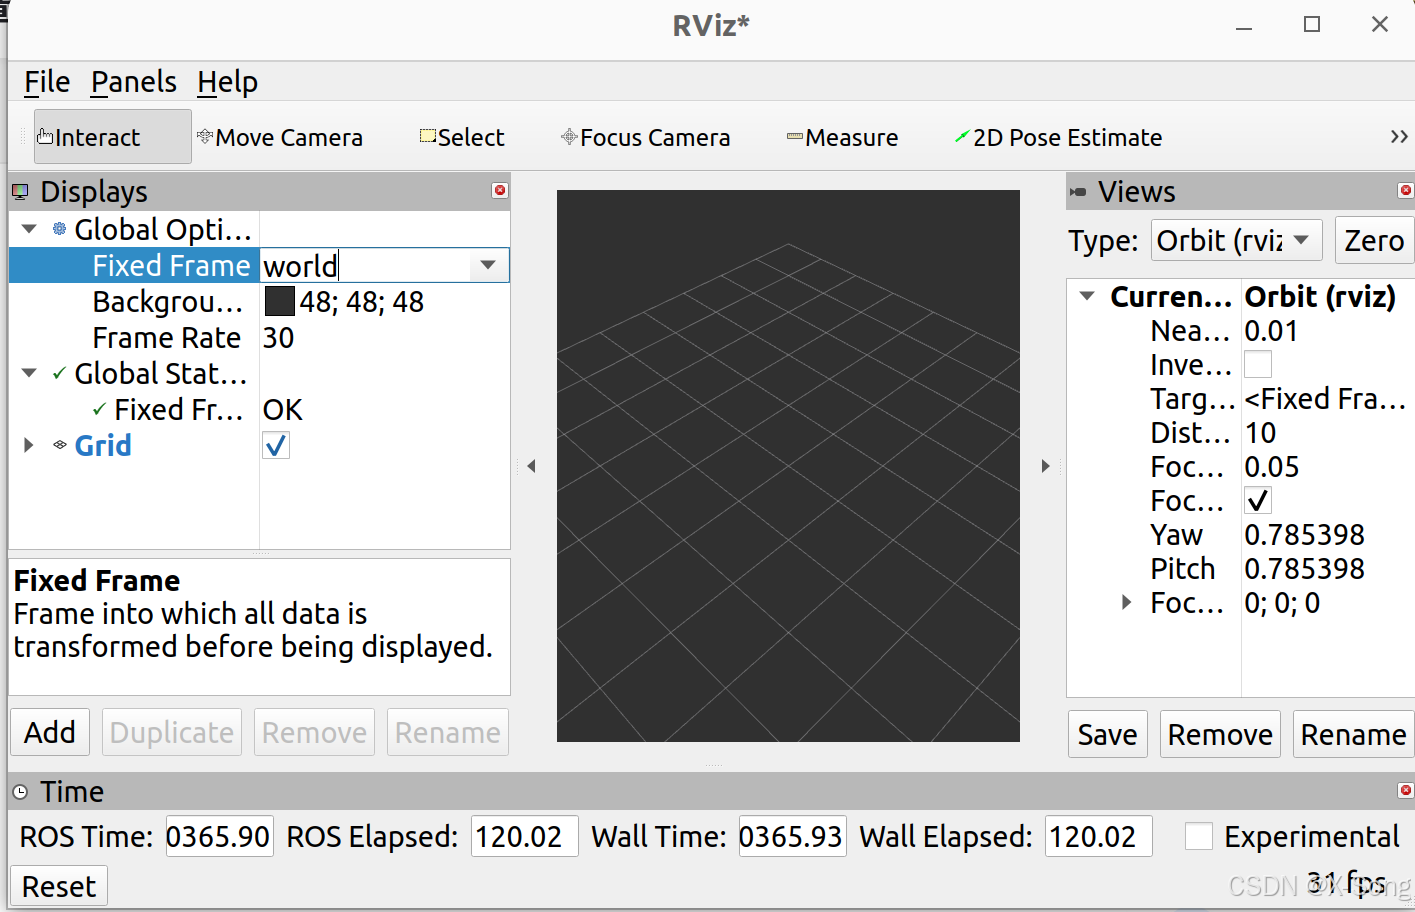Click the Near Clip value 0.01
The height and width of the screenshot is (912, 1415).
[x=1271, y=331]
